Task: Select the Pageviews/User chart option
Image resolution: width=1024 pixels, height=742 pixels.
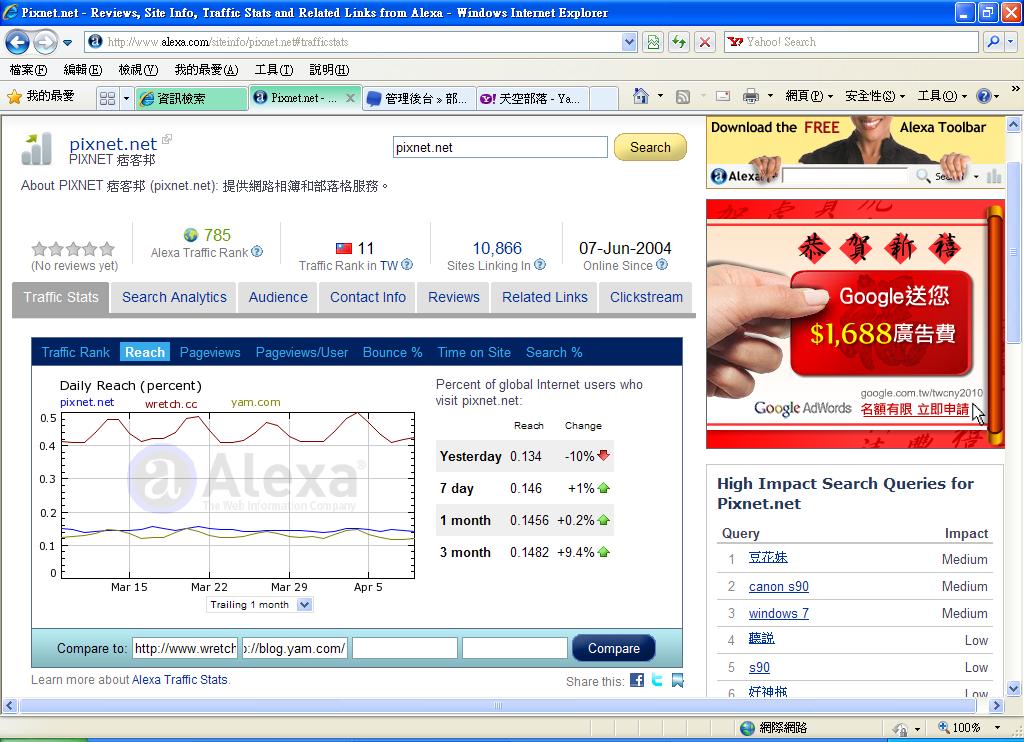Action: (x=302, y=353)
